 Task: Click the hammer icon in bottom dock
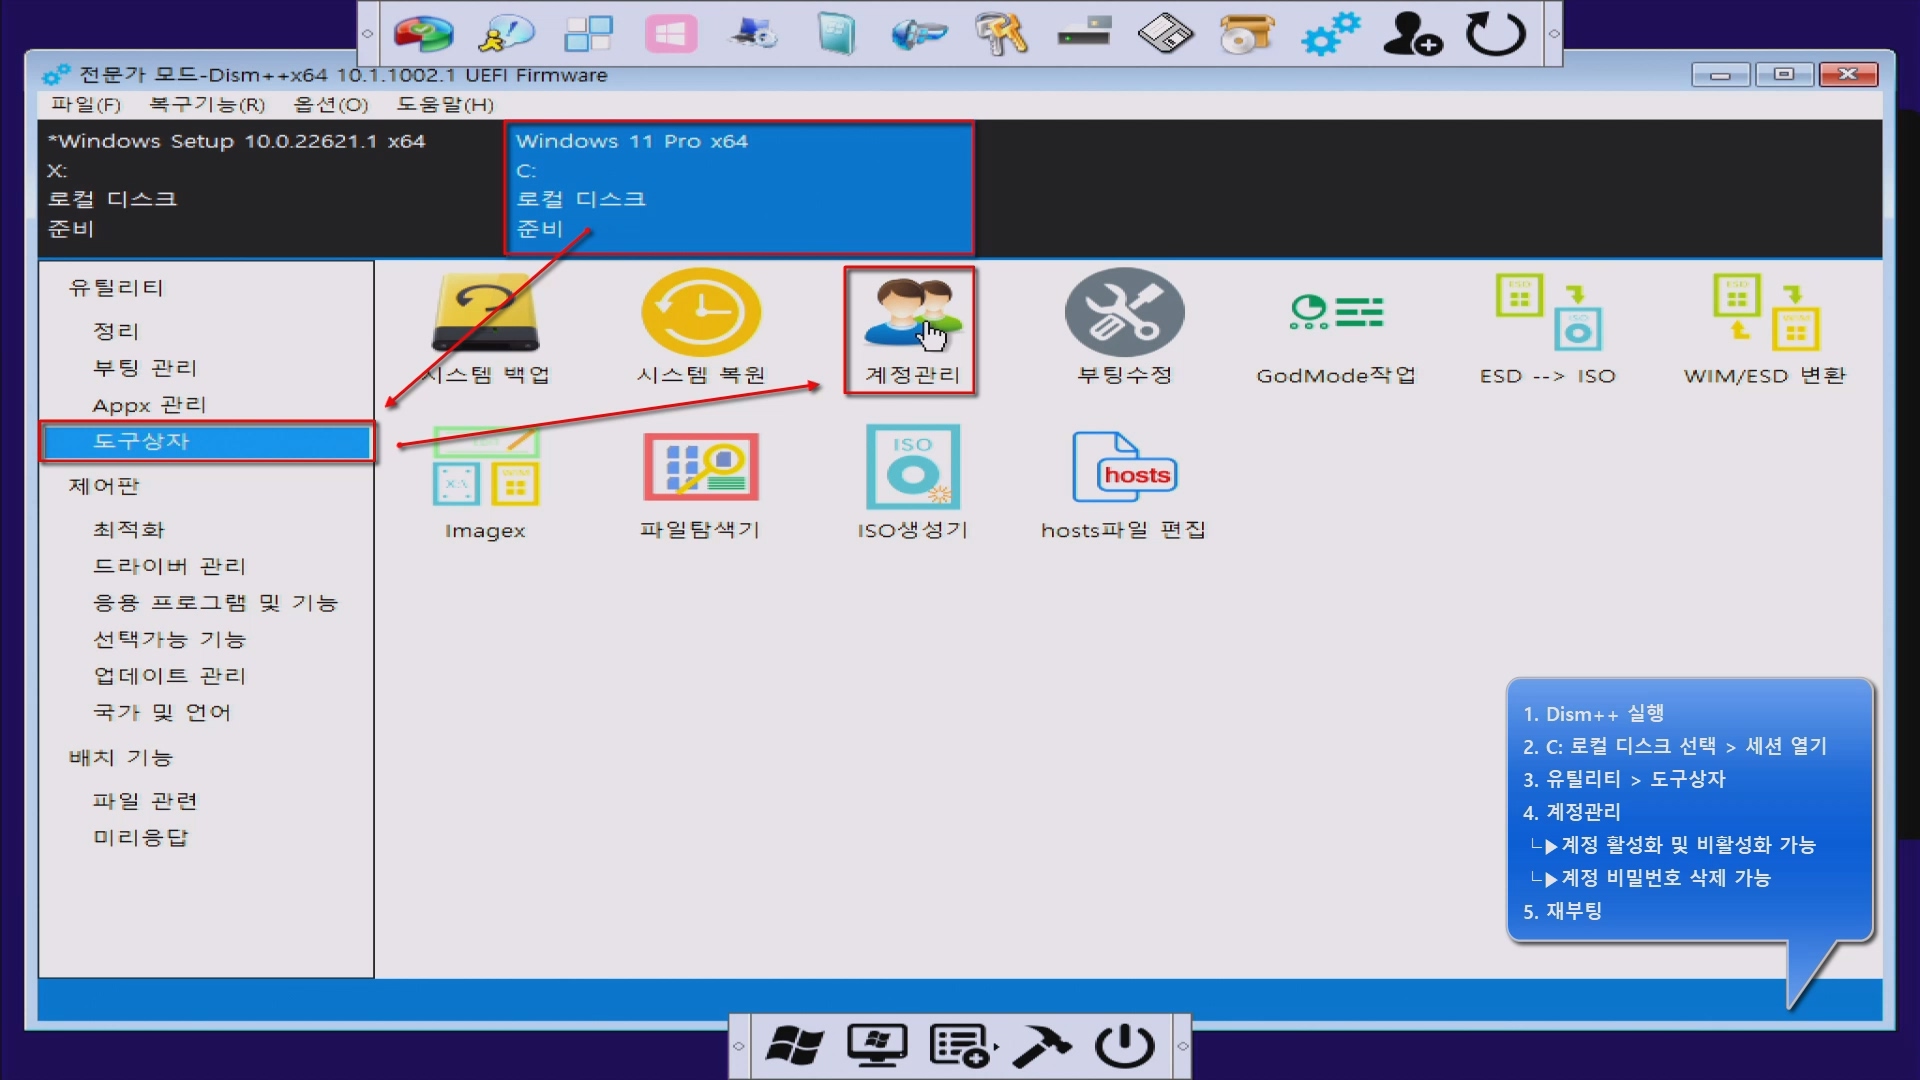click(x=1041, y=1046)
